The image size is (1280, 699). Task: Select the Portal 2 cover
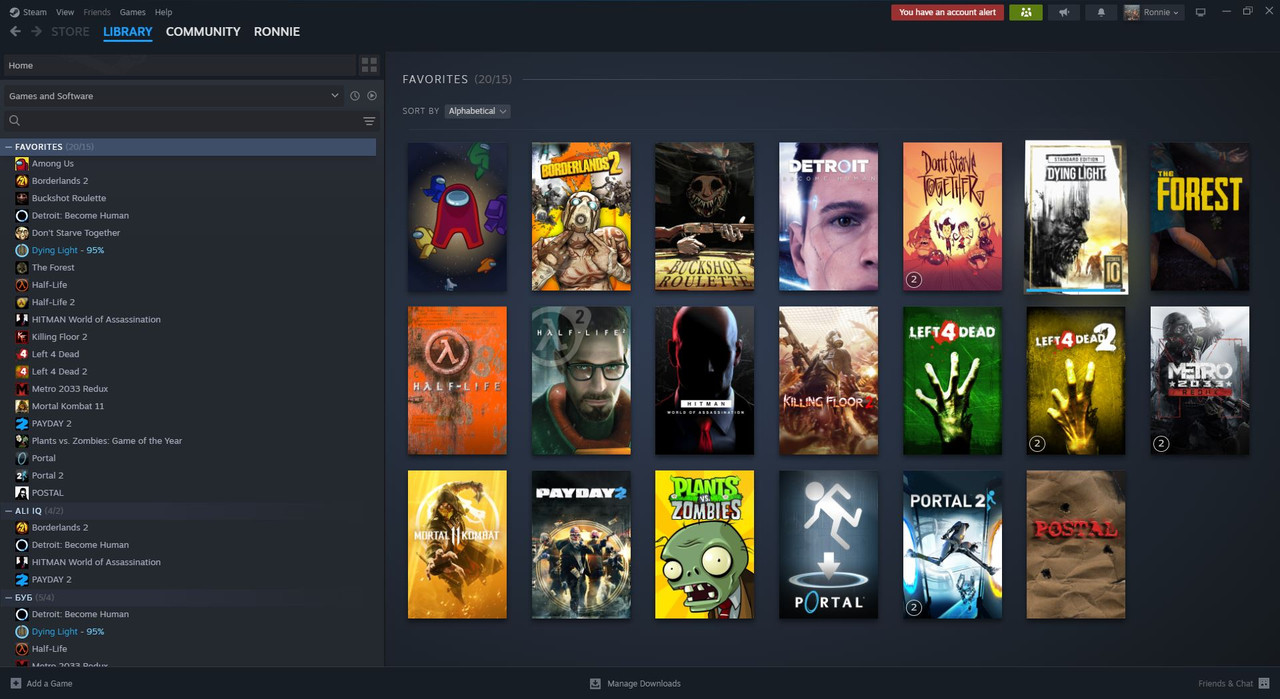(x=952, y=544)
